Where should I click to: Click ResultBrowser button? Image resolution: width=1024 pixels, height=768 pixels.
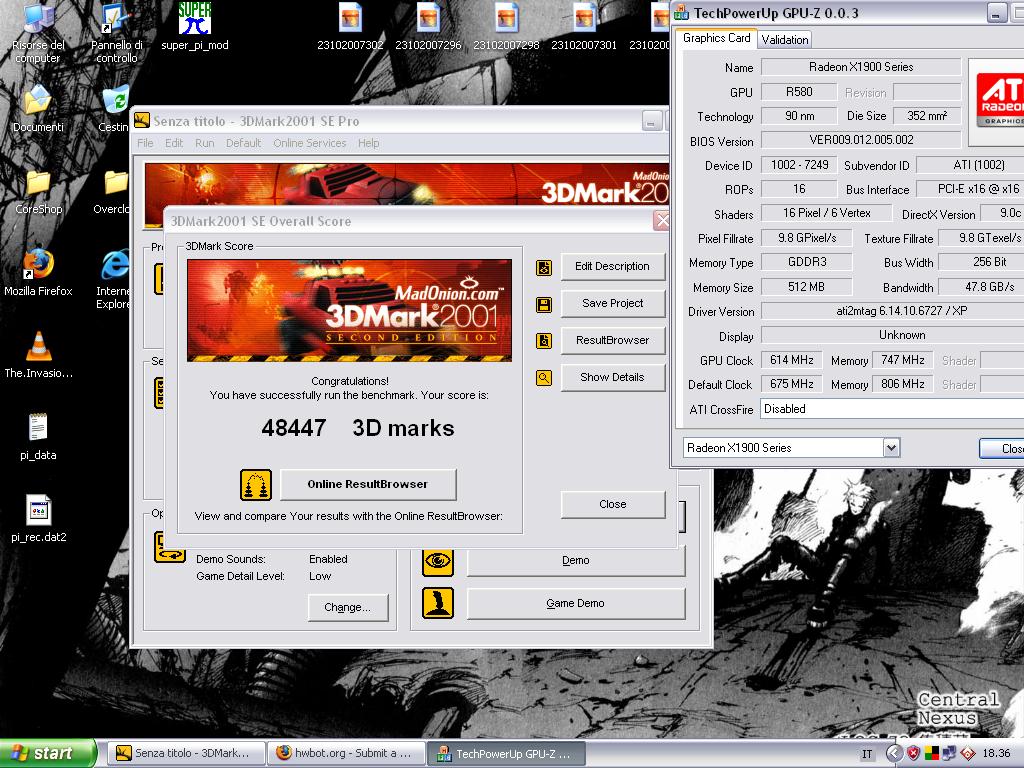click(x=613, y=340)
